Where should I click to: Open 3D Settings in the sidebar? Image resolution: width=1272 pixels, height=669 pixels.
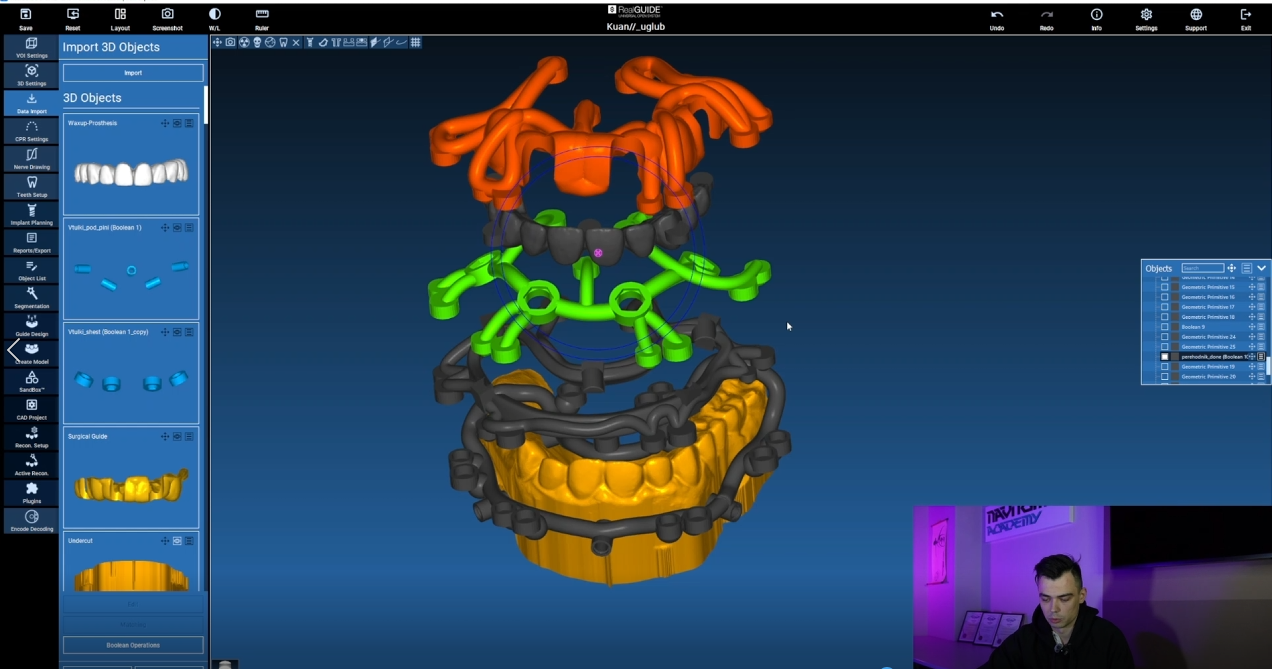coord(31,76)
